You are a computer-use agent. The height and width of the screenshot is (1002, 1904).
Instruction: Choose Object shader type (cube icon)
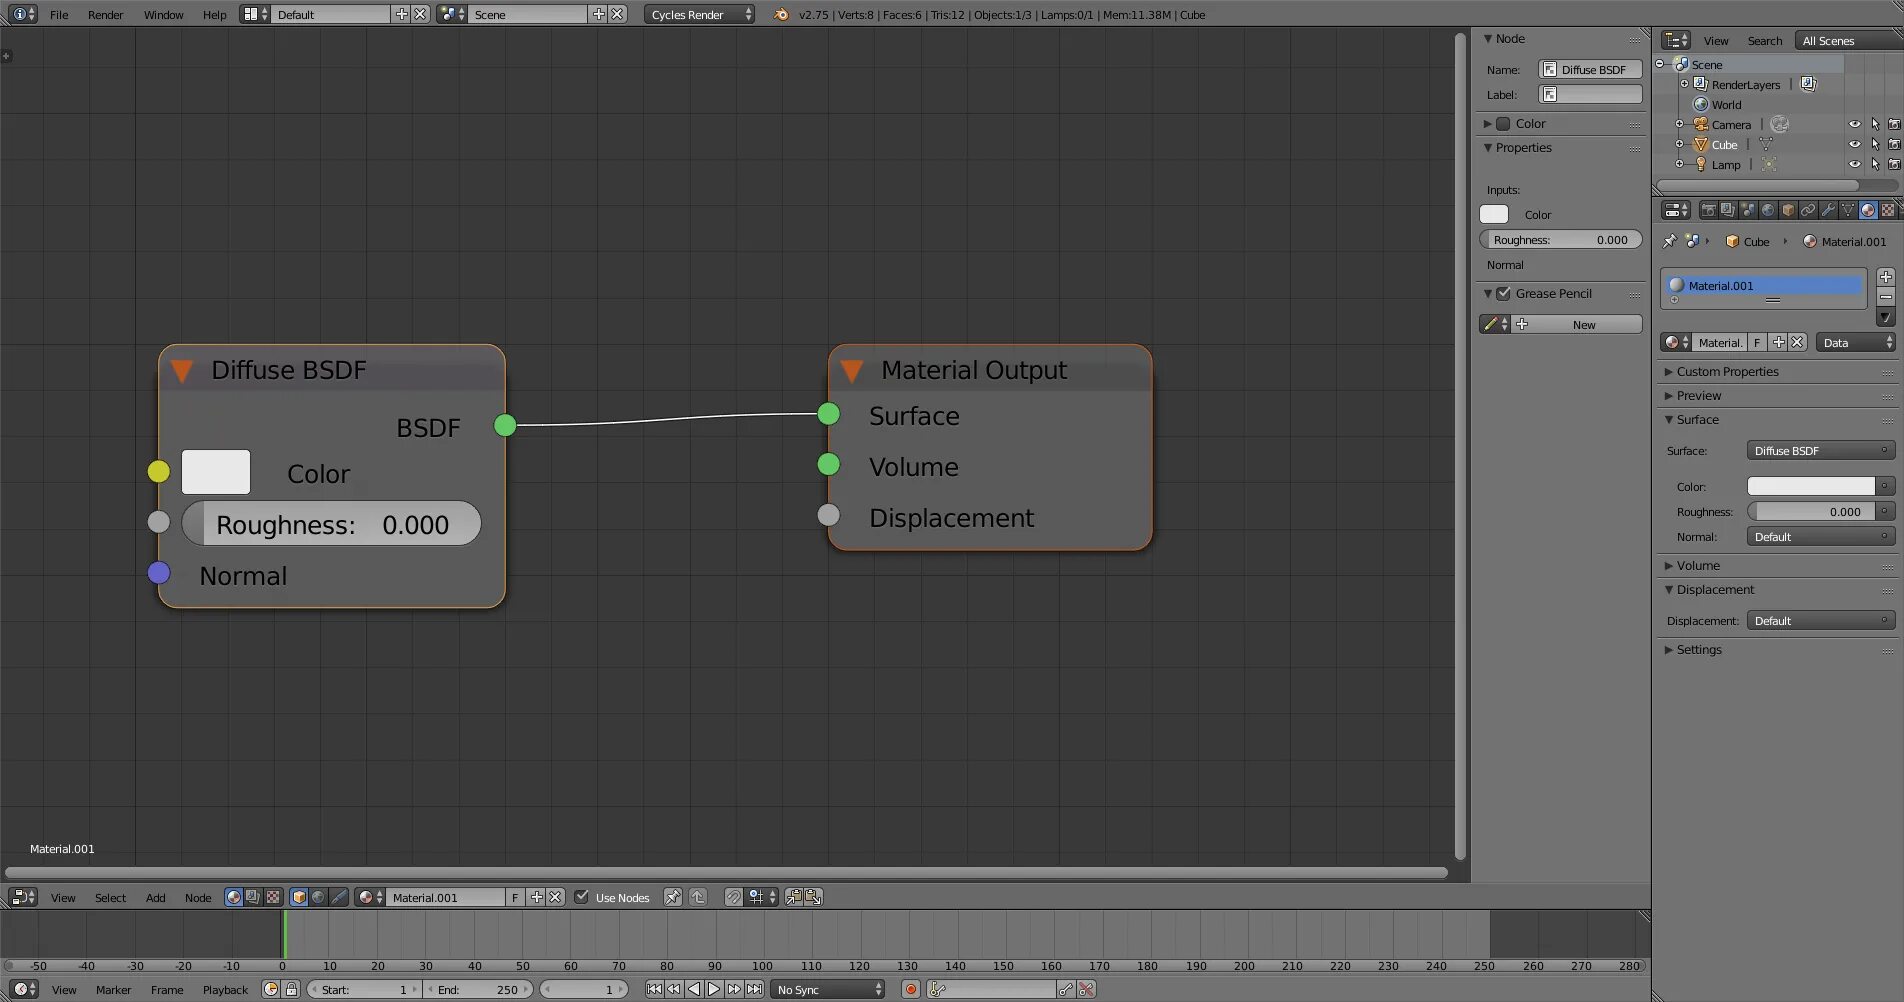click(x=299, y=897)
